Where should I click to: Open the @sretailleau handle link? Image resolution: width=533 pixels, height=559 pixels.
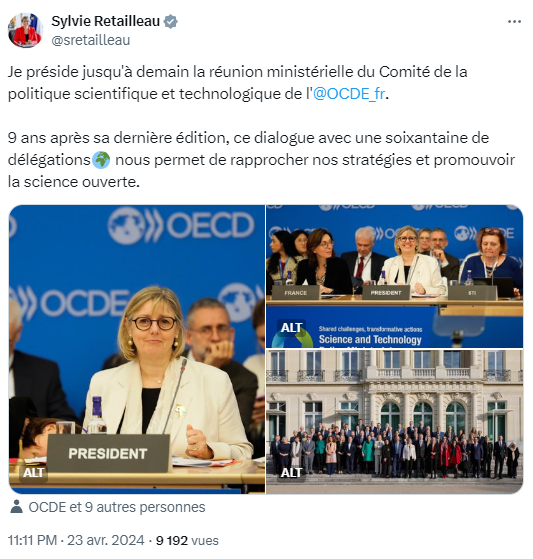tap(91, 40)
